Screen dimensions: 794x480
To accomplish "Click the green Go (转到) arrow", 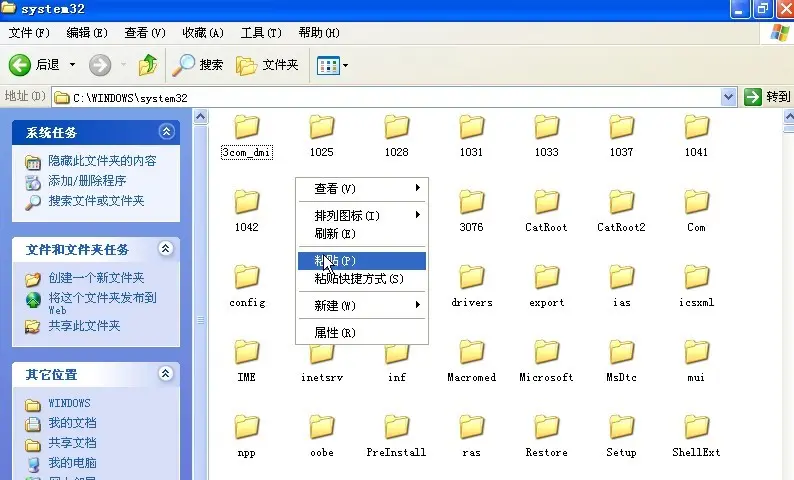I will click(752, 97).
